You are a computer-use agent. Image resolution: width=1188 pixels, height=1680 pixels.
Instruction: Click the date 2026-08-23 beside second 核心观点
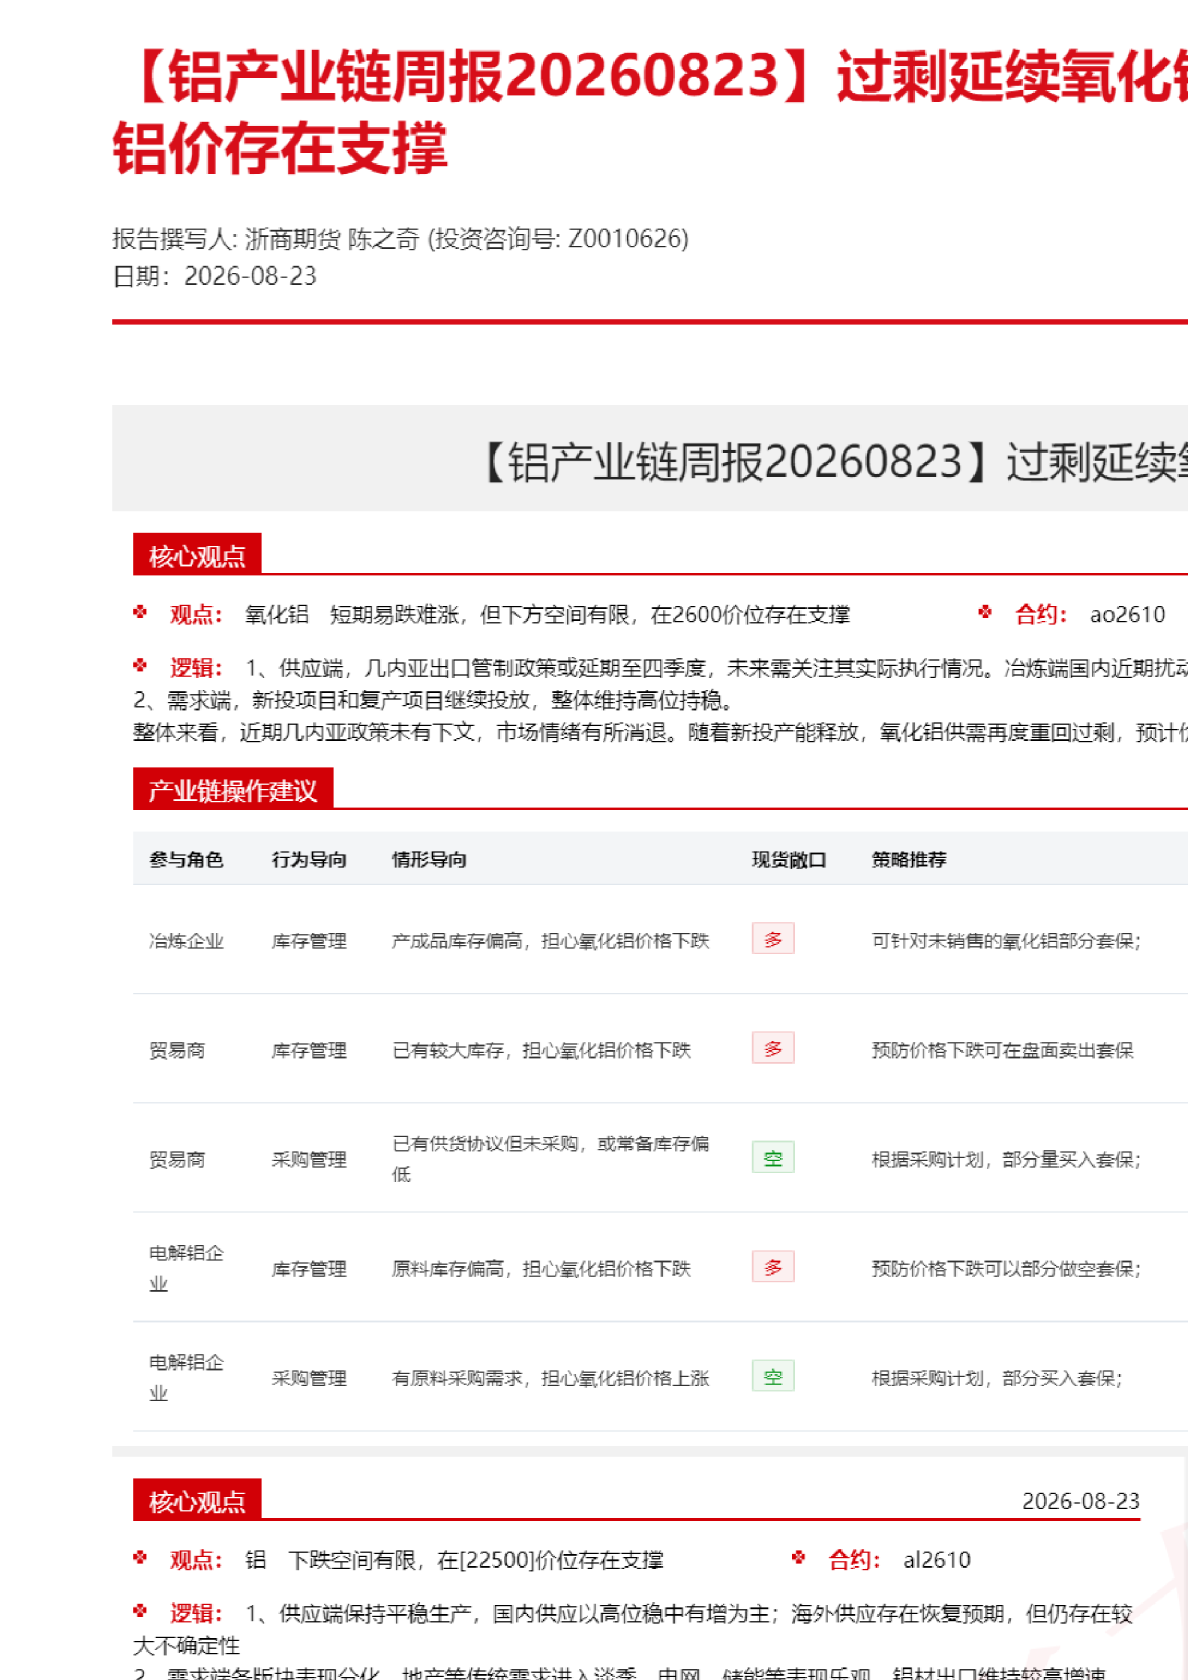(1080, 1501)
